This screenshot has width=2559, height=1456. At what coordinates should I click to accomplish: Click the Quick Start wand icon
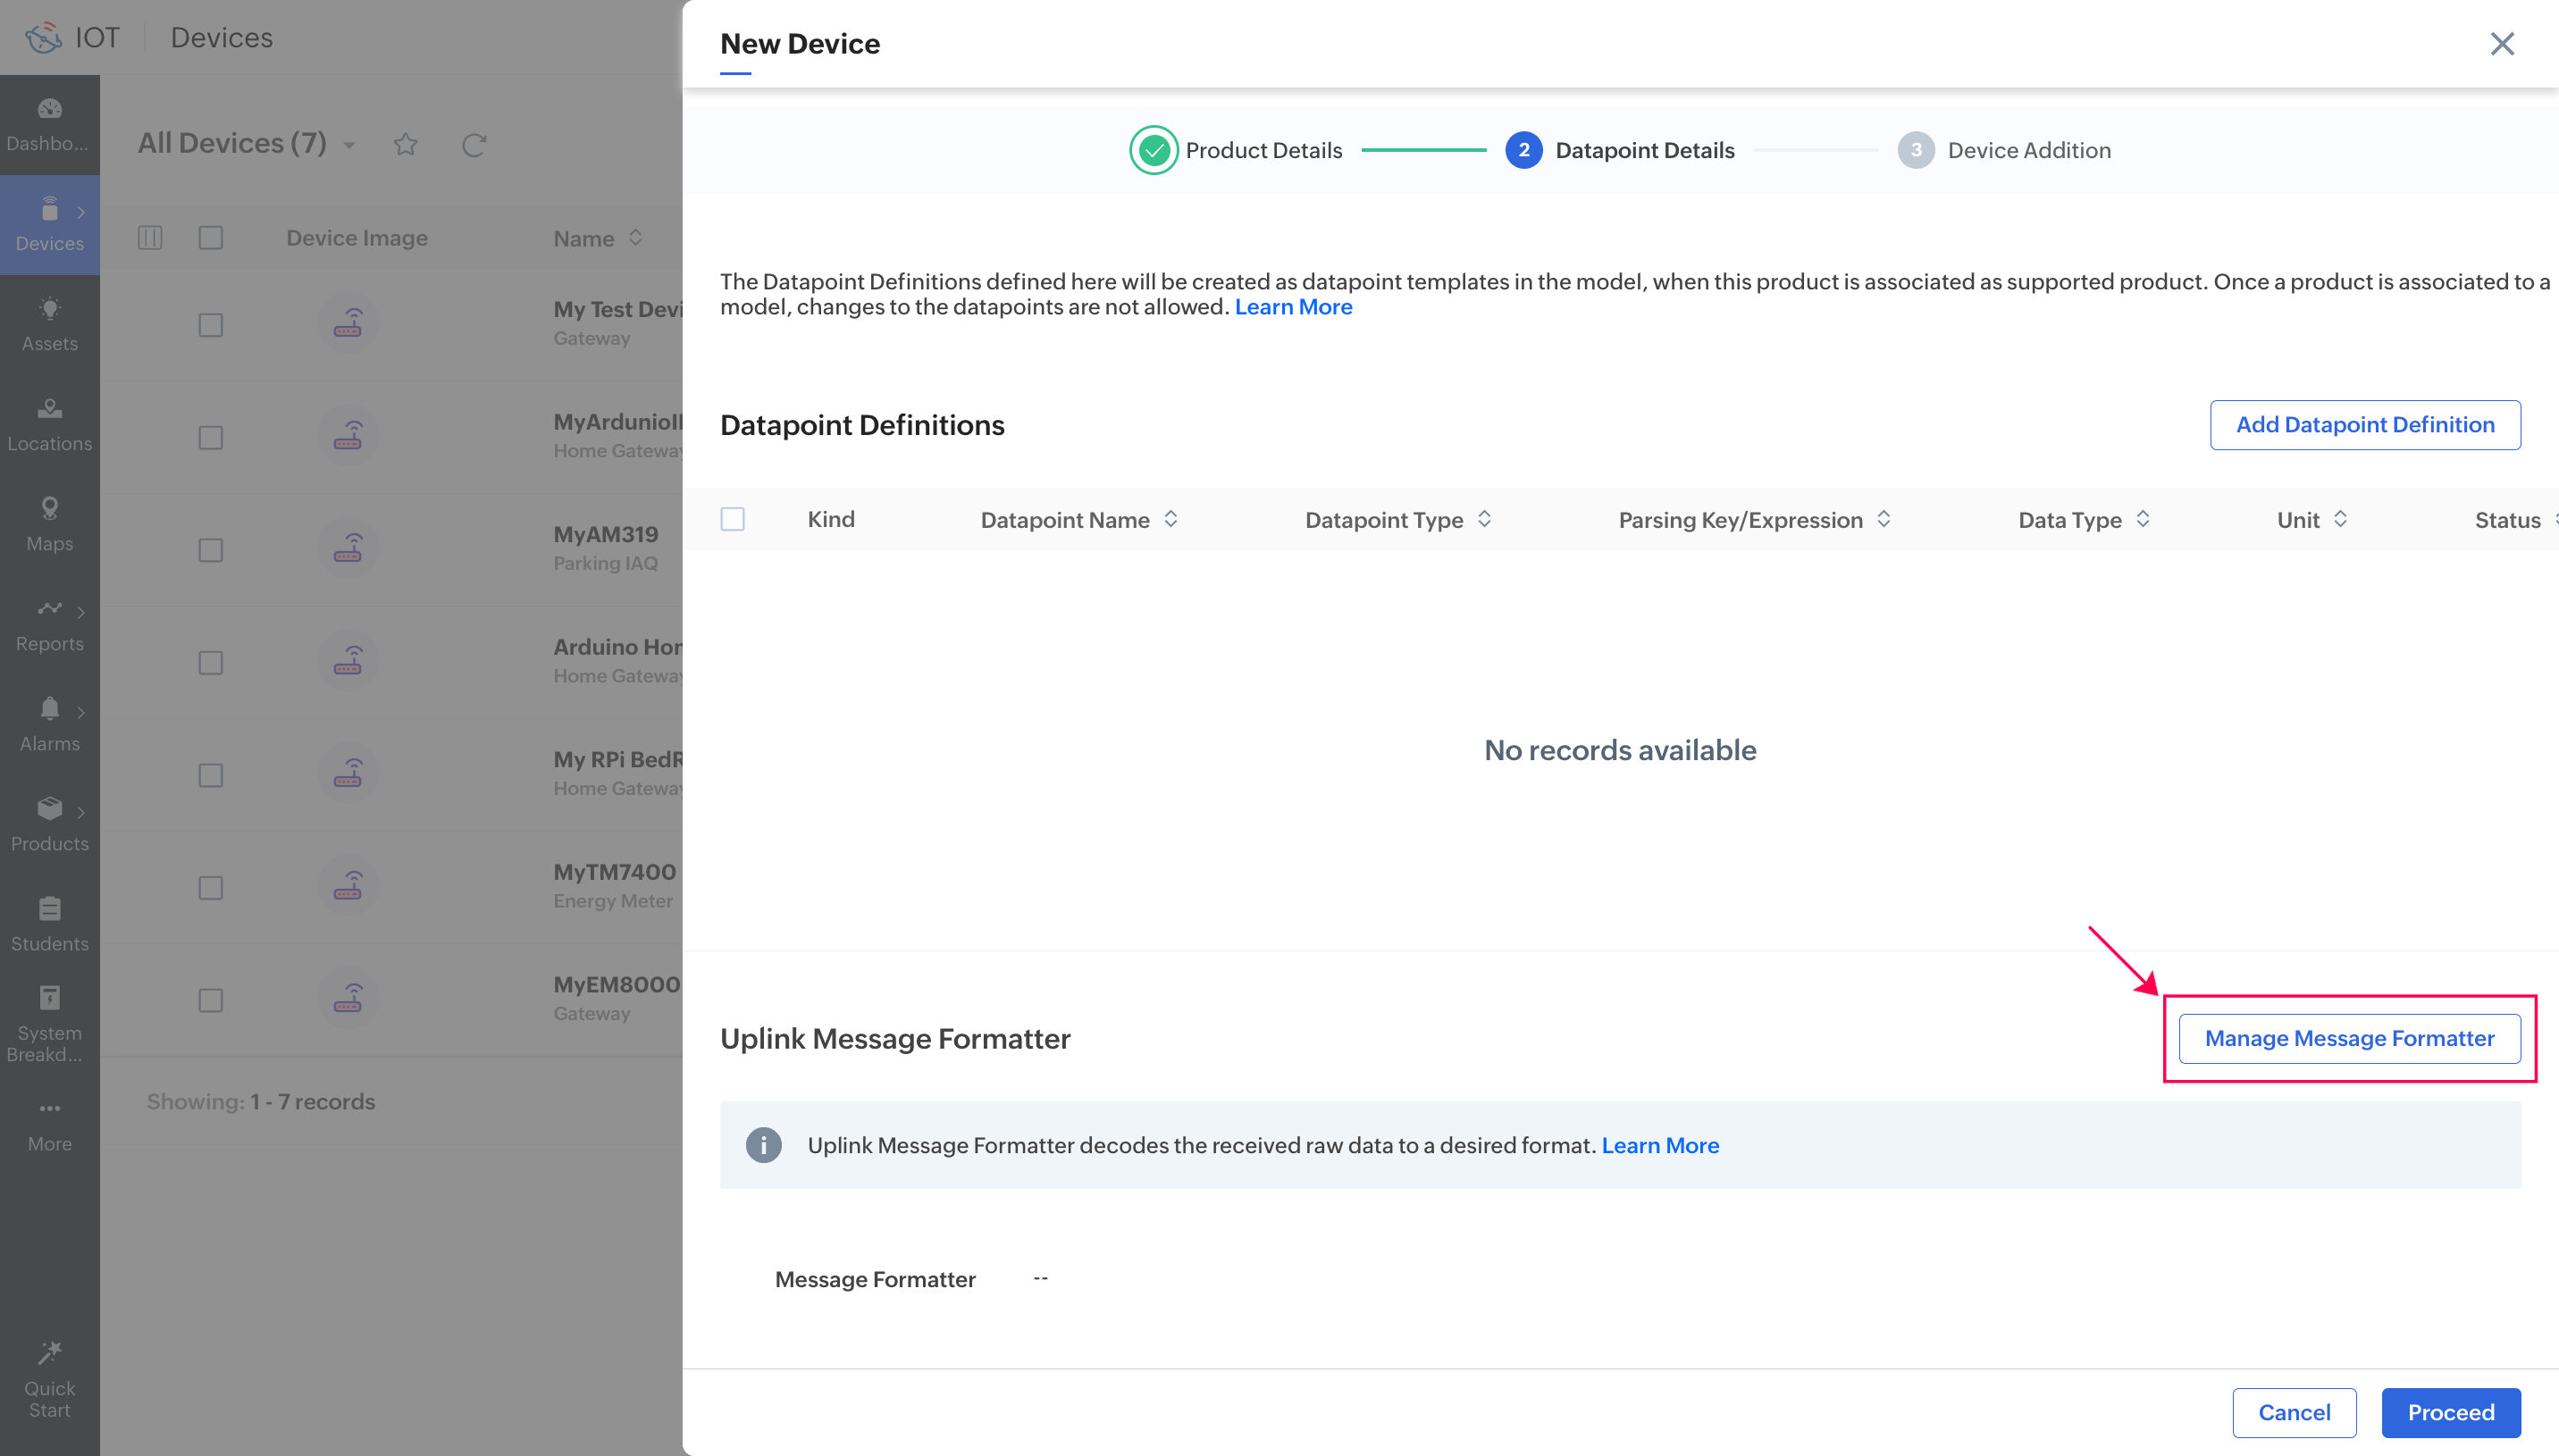[49, 1353]
